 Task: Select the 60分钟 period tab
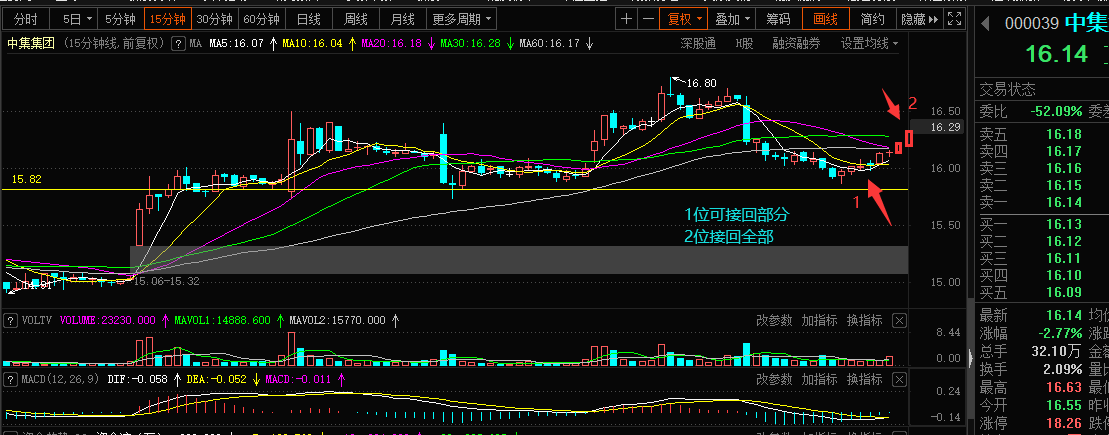coord(260,19)
